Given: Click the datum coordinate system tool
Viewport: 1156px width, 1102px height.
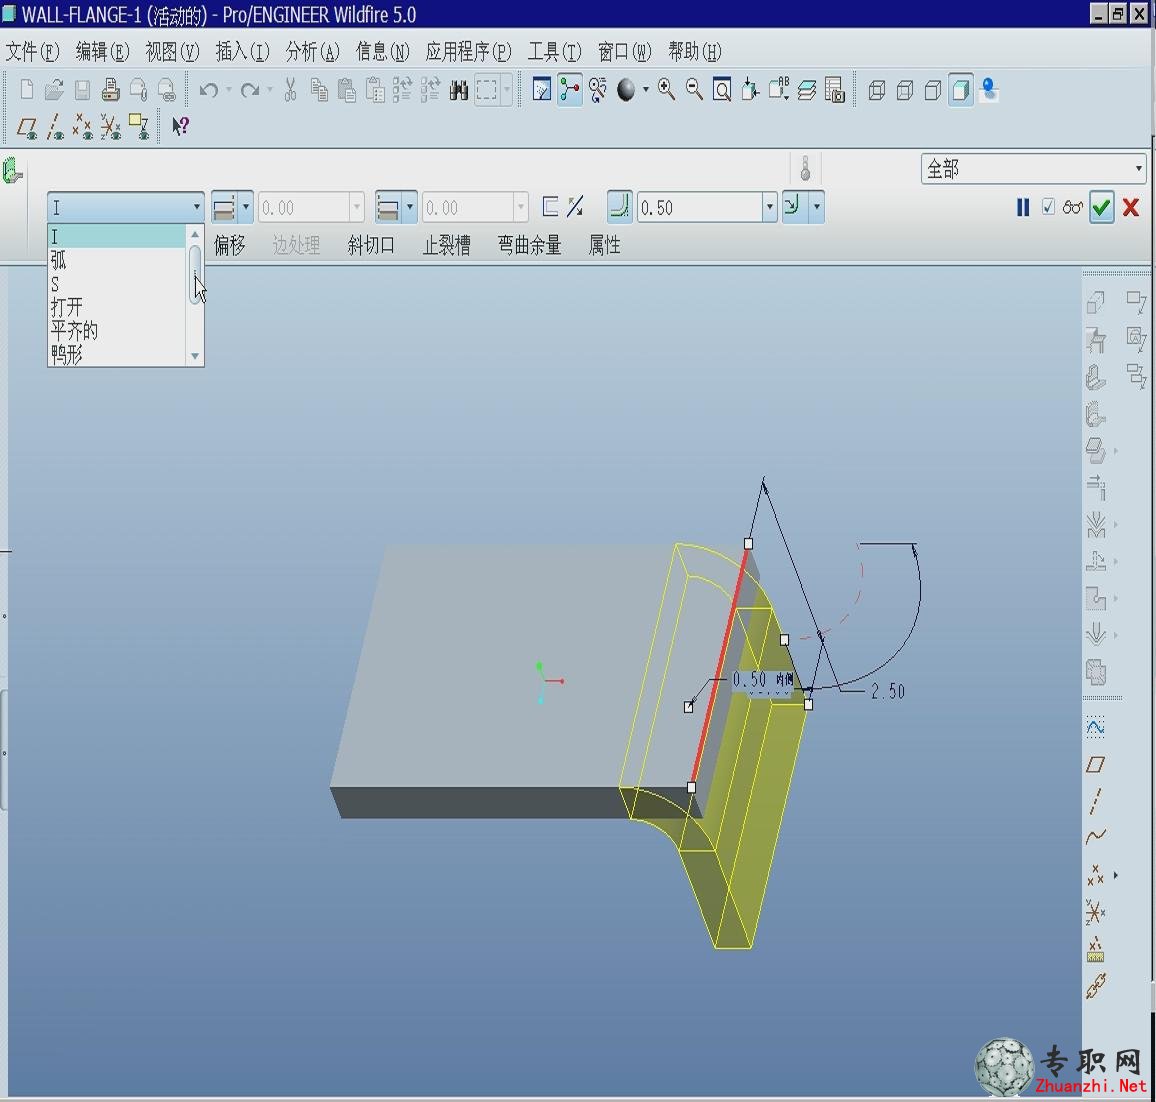Looking at the screenshot, I should pos(1096,913).
